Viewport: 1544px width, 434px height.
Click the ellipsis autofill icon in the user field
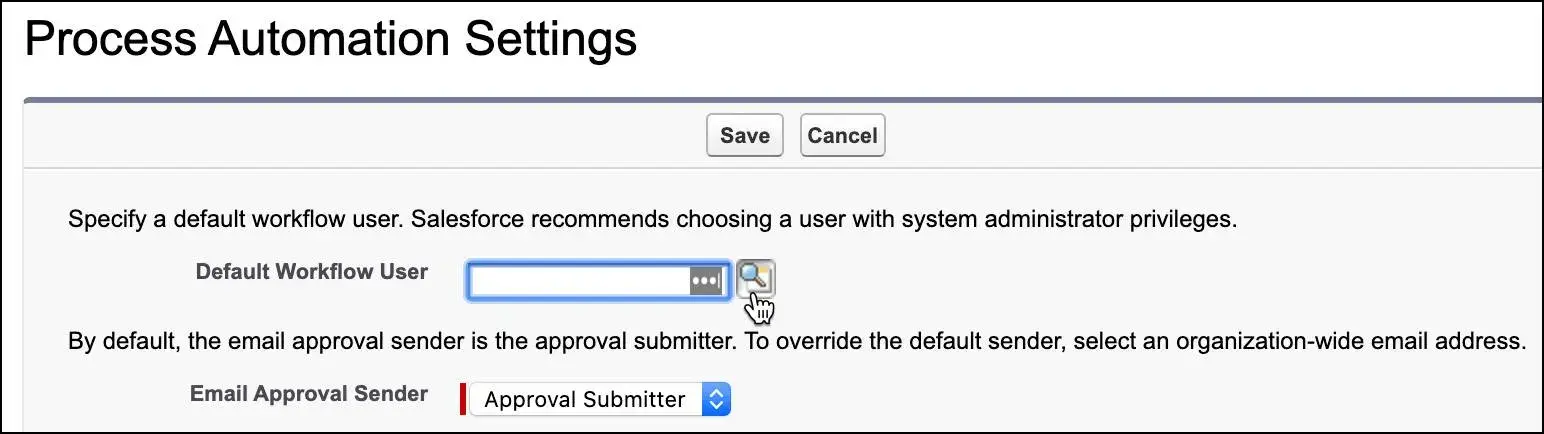click(705, 281)
